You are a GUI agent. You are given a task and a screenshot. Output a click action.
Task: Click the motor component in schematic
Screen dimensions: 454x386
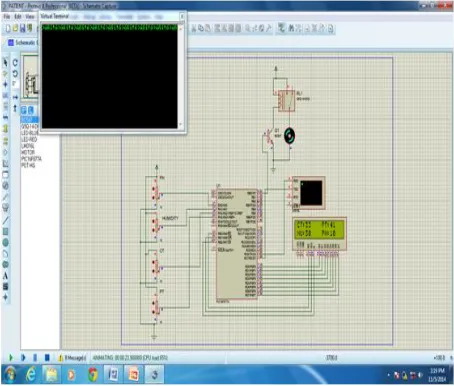tap(289, 136)
